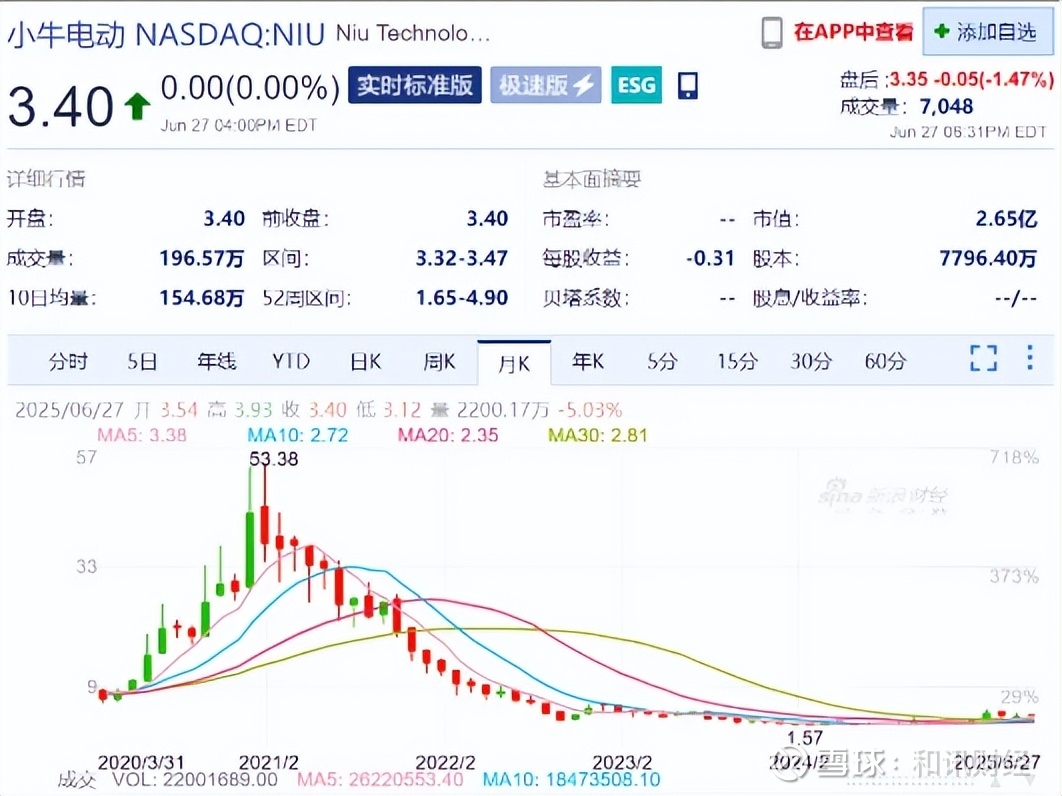1062x796 pixels.
Task: Open the three-dot chart options menu
Action: coord(1029,357)
